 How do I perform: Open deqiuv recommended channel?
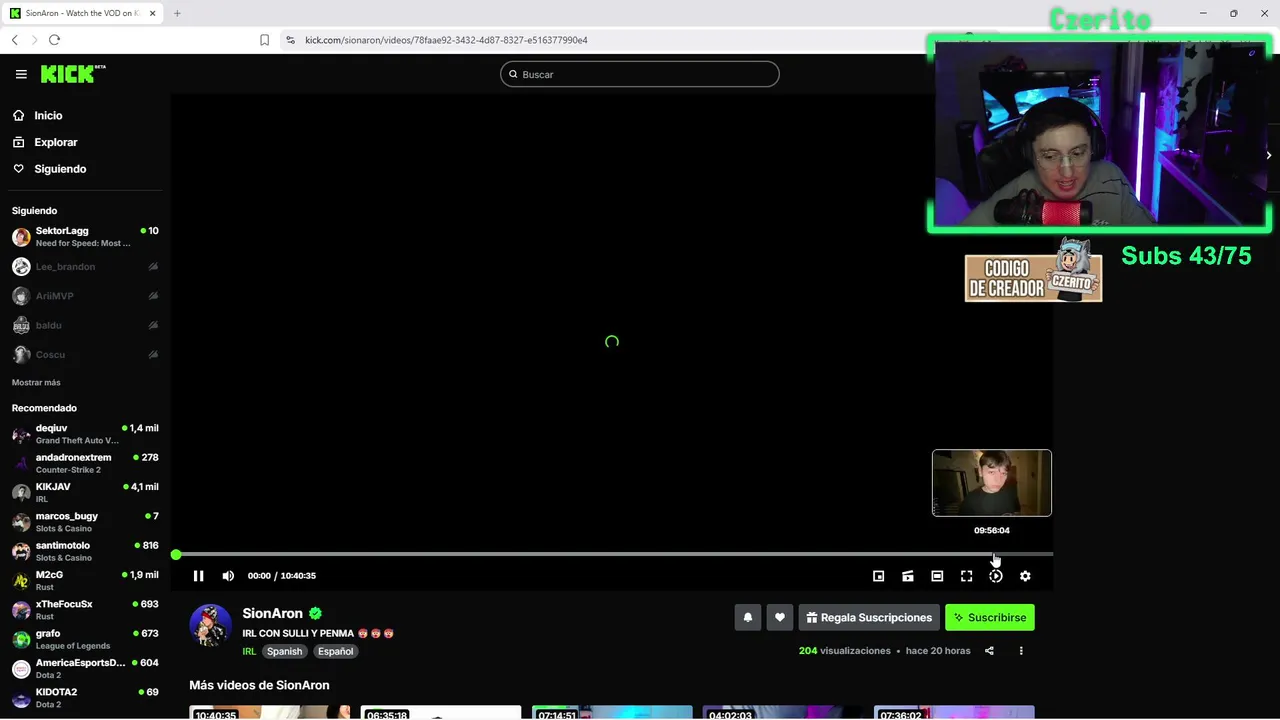pyautogui.click(x=84, y=434)
